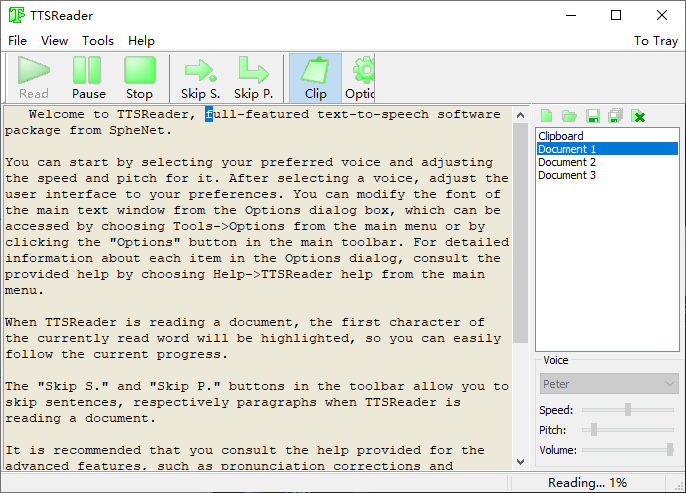This screenshot has width=686, height=493.
Task: Click the Speed slider
Action: point(628,409)
